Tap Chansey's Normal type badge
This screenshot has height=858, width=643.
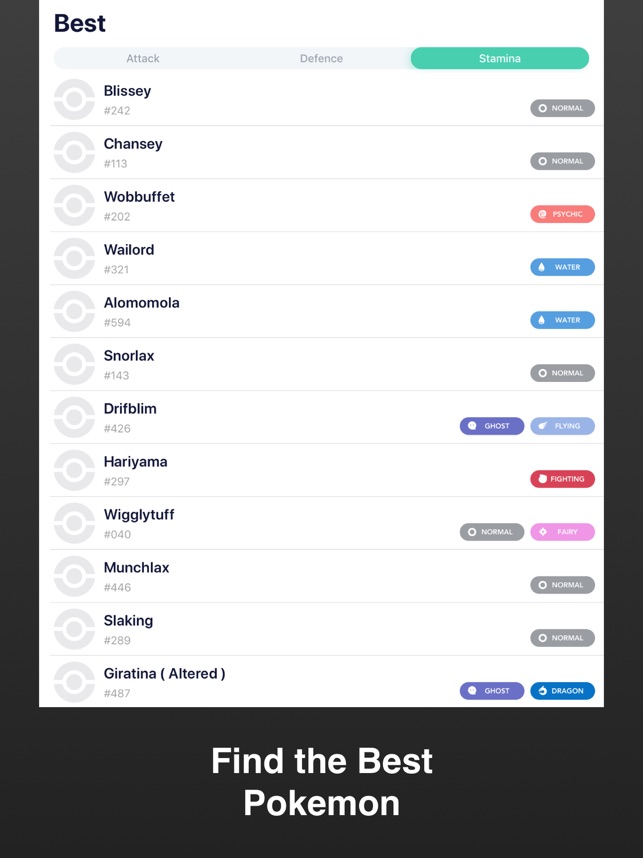pos(562,161)
